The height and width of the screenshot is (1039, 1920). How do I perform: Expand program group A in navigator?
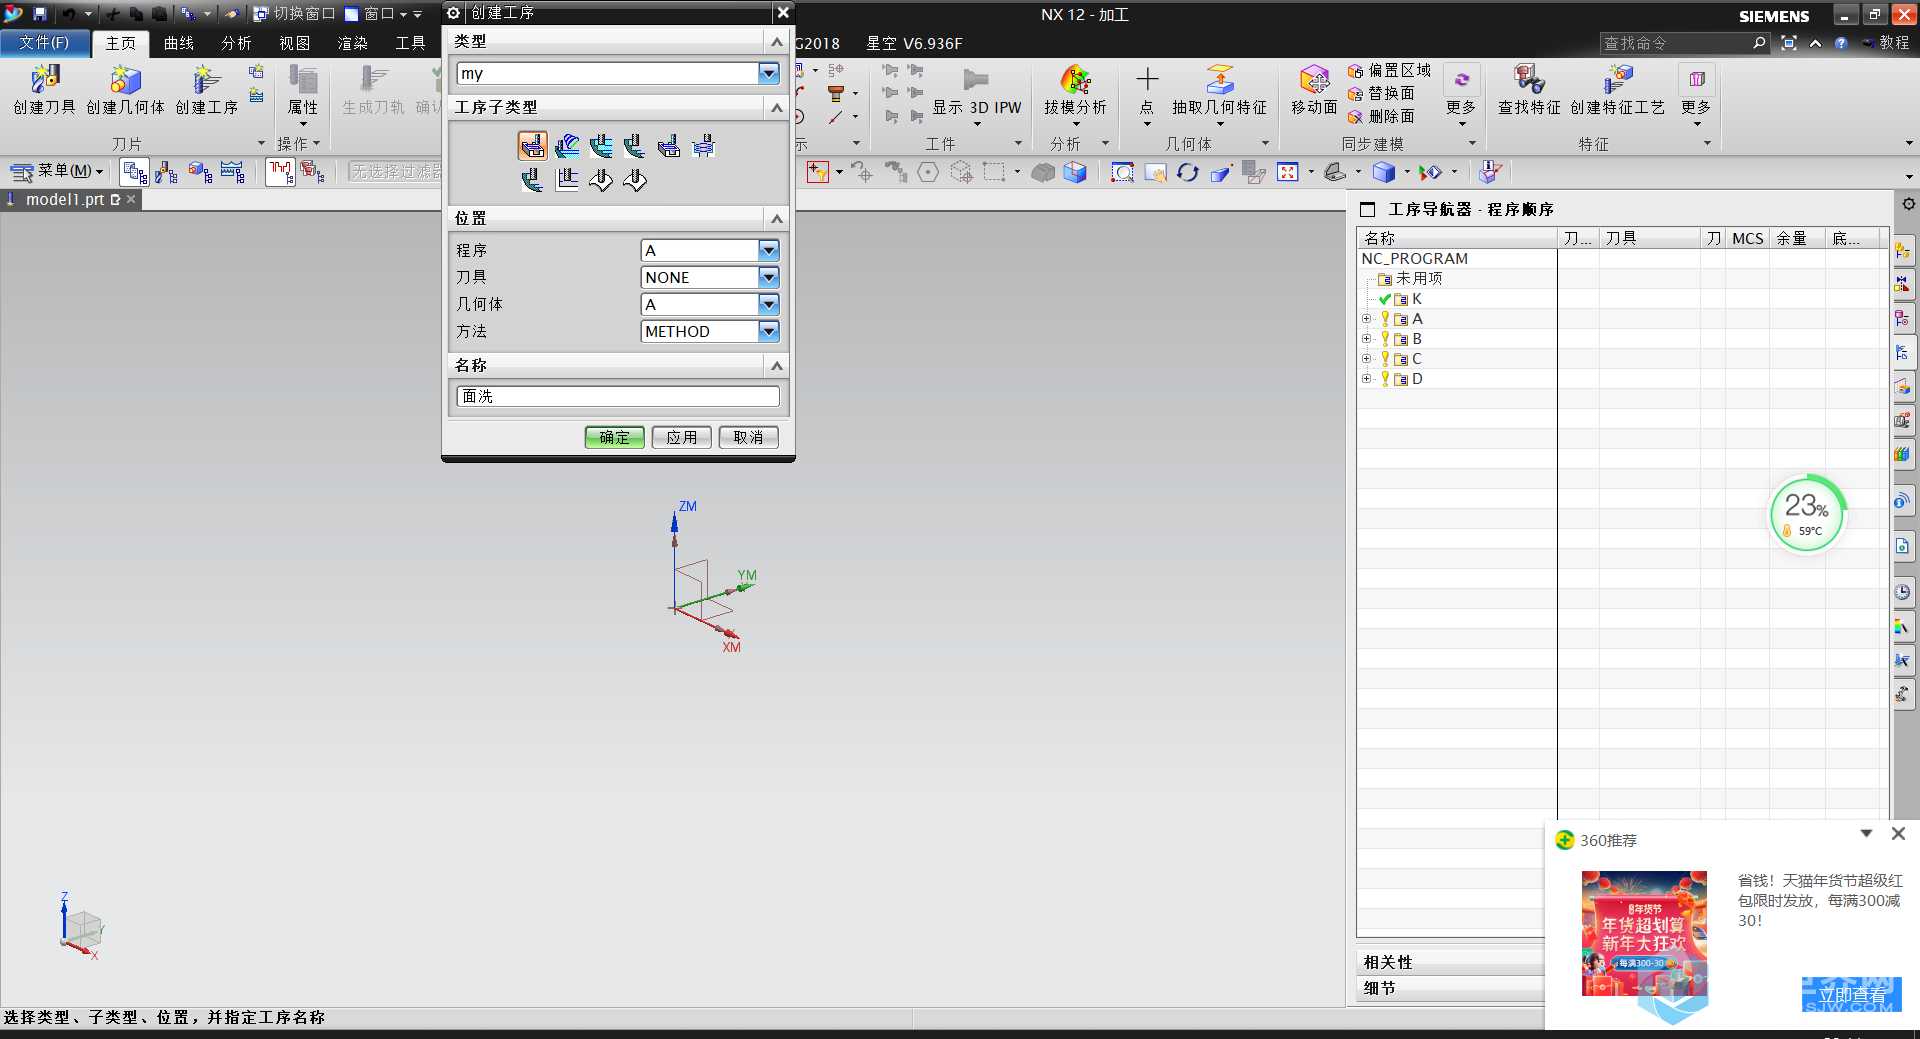tap(1366, 319)
